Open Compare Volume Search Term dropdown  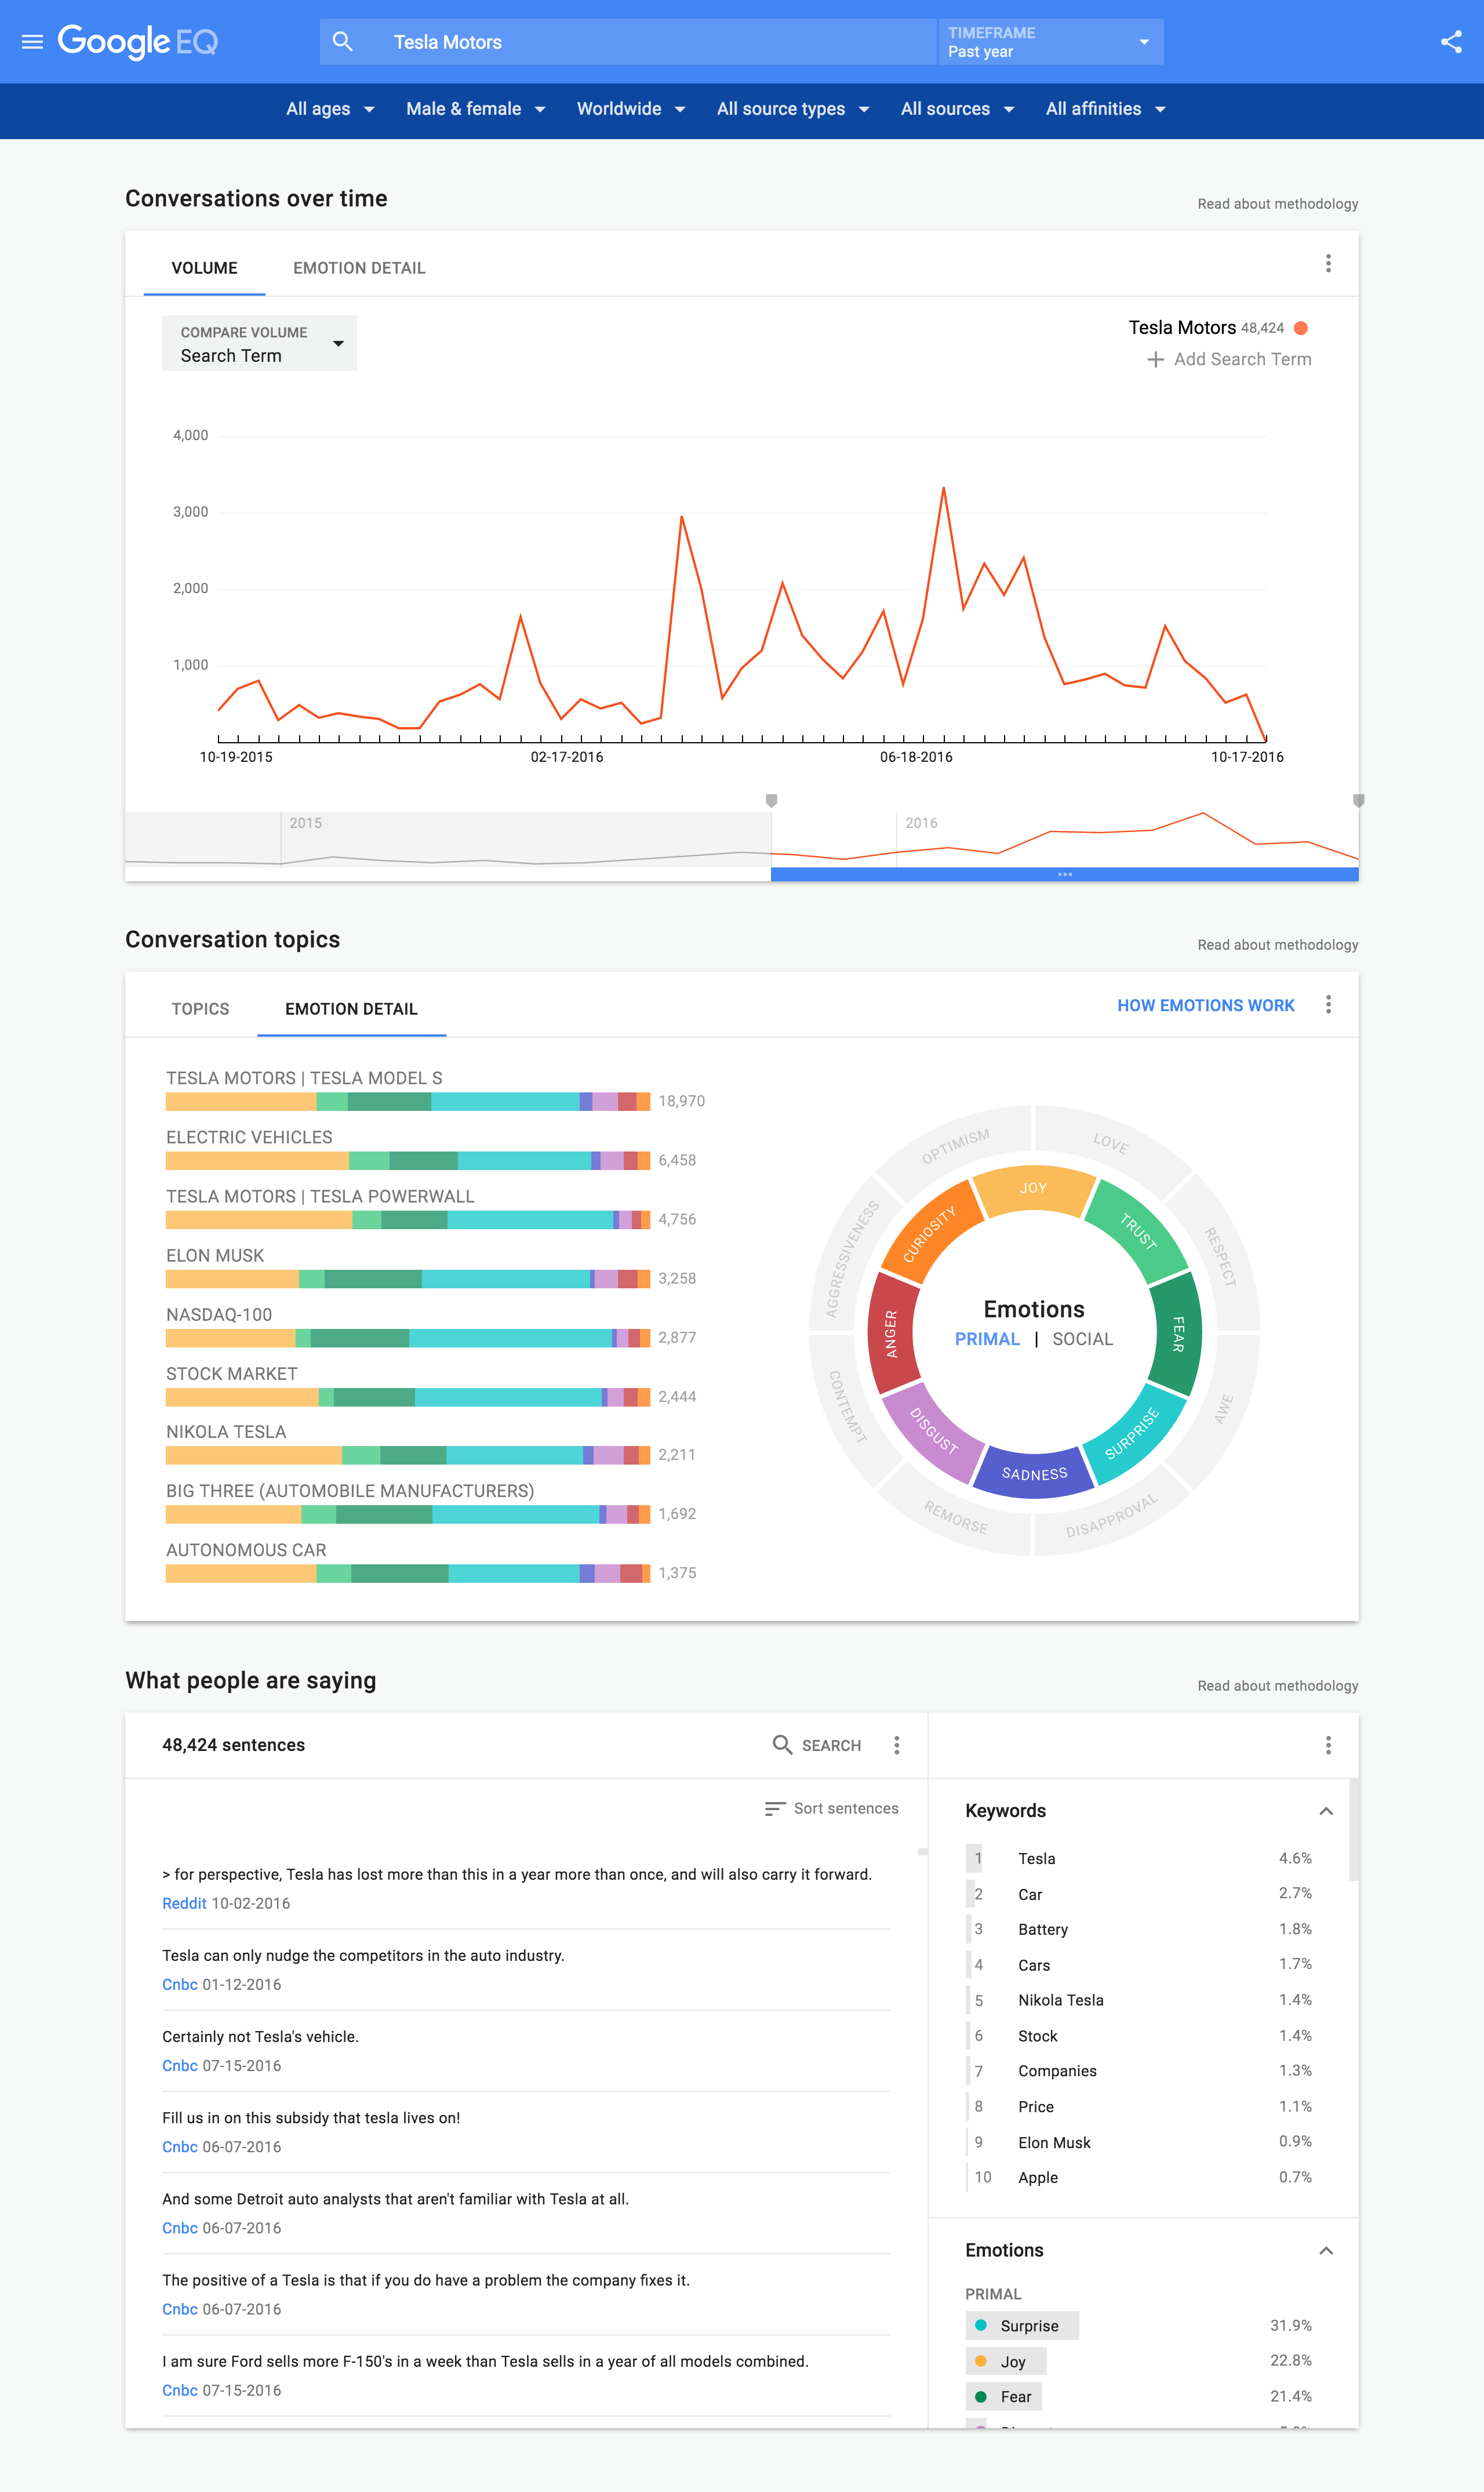[259, 344]
